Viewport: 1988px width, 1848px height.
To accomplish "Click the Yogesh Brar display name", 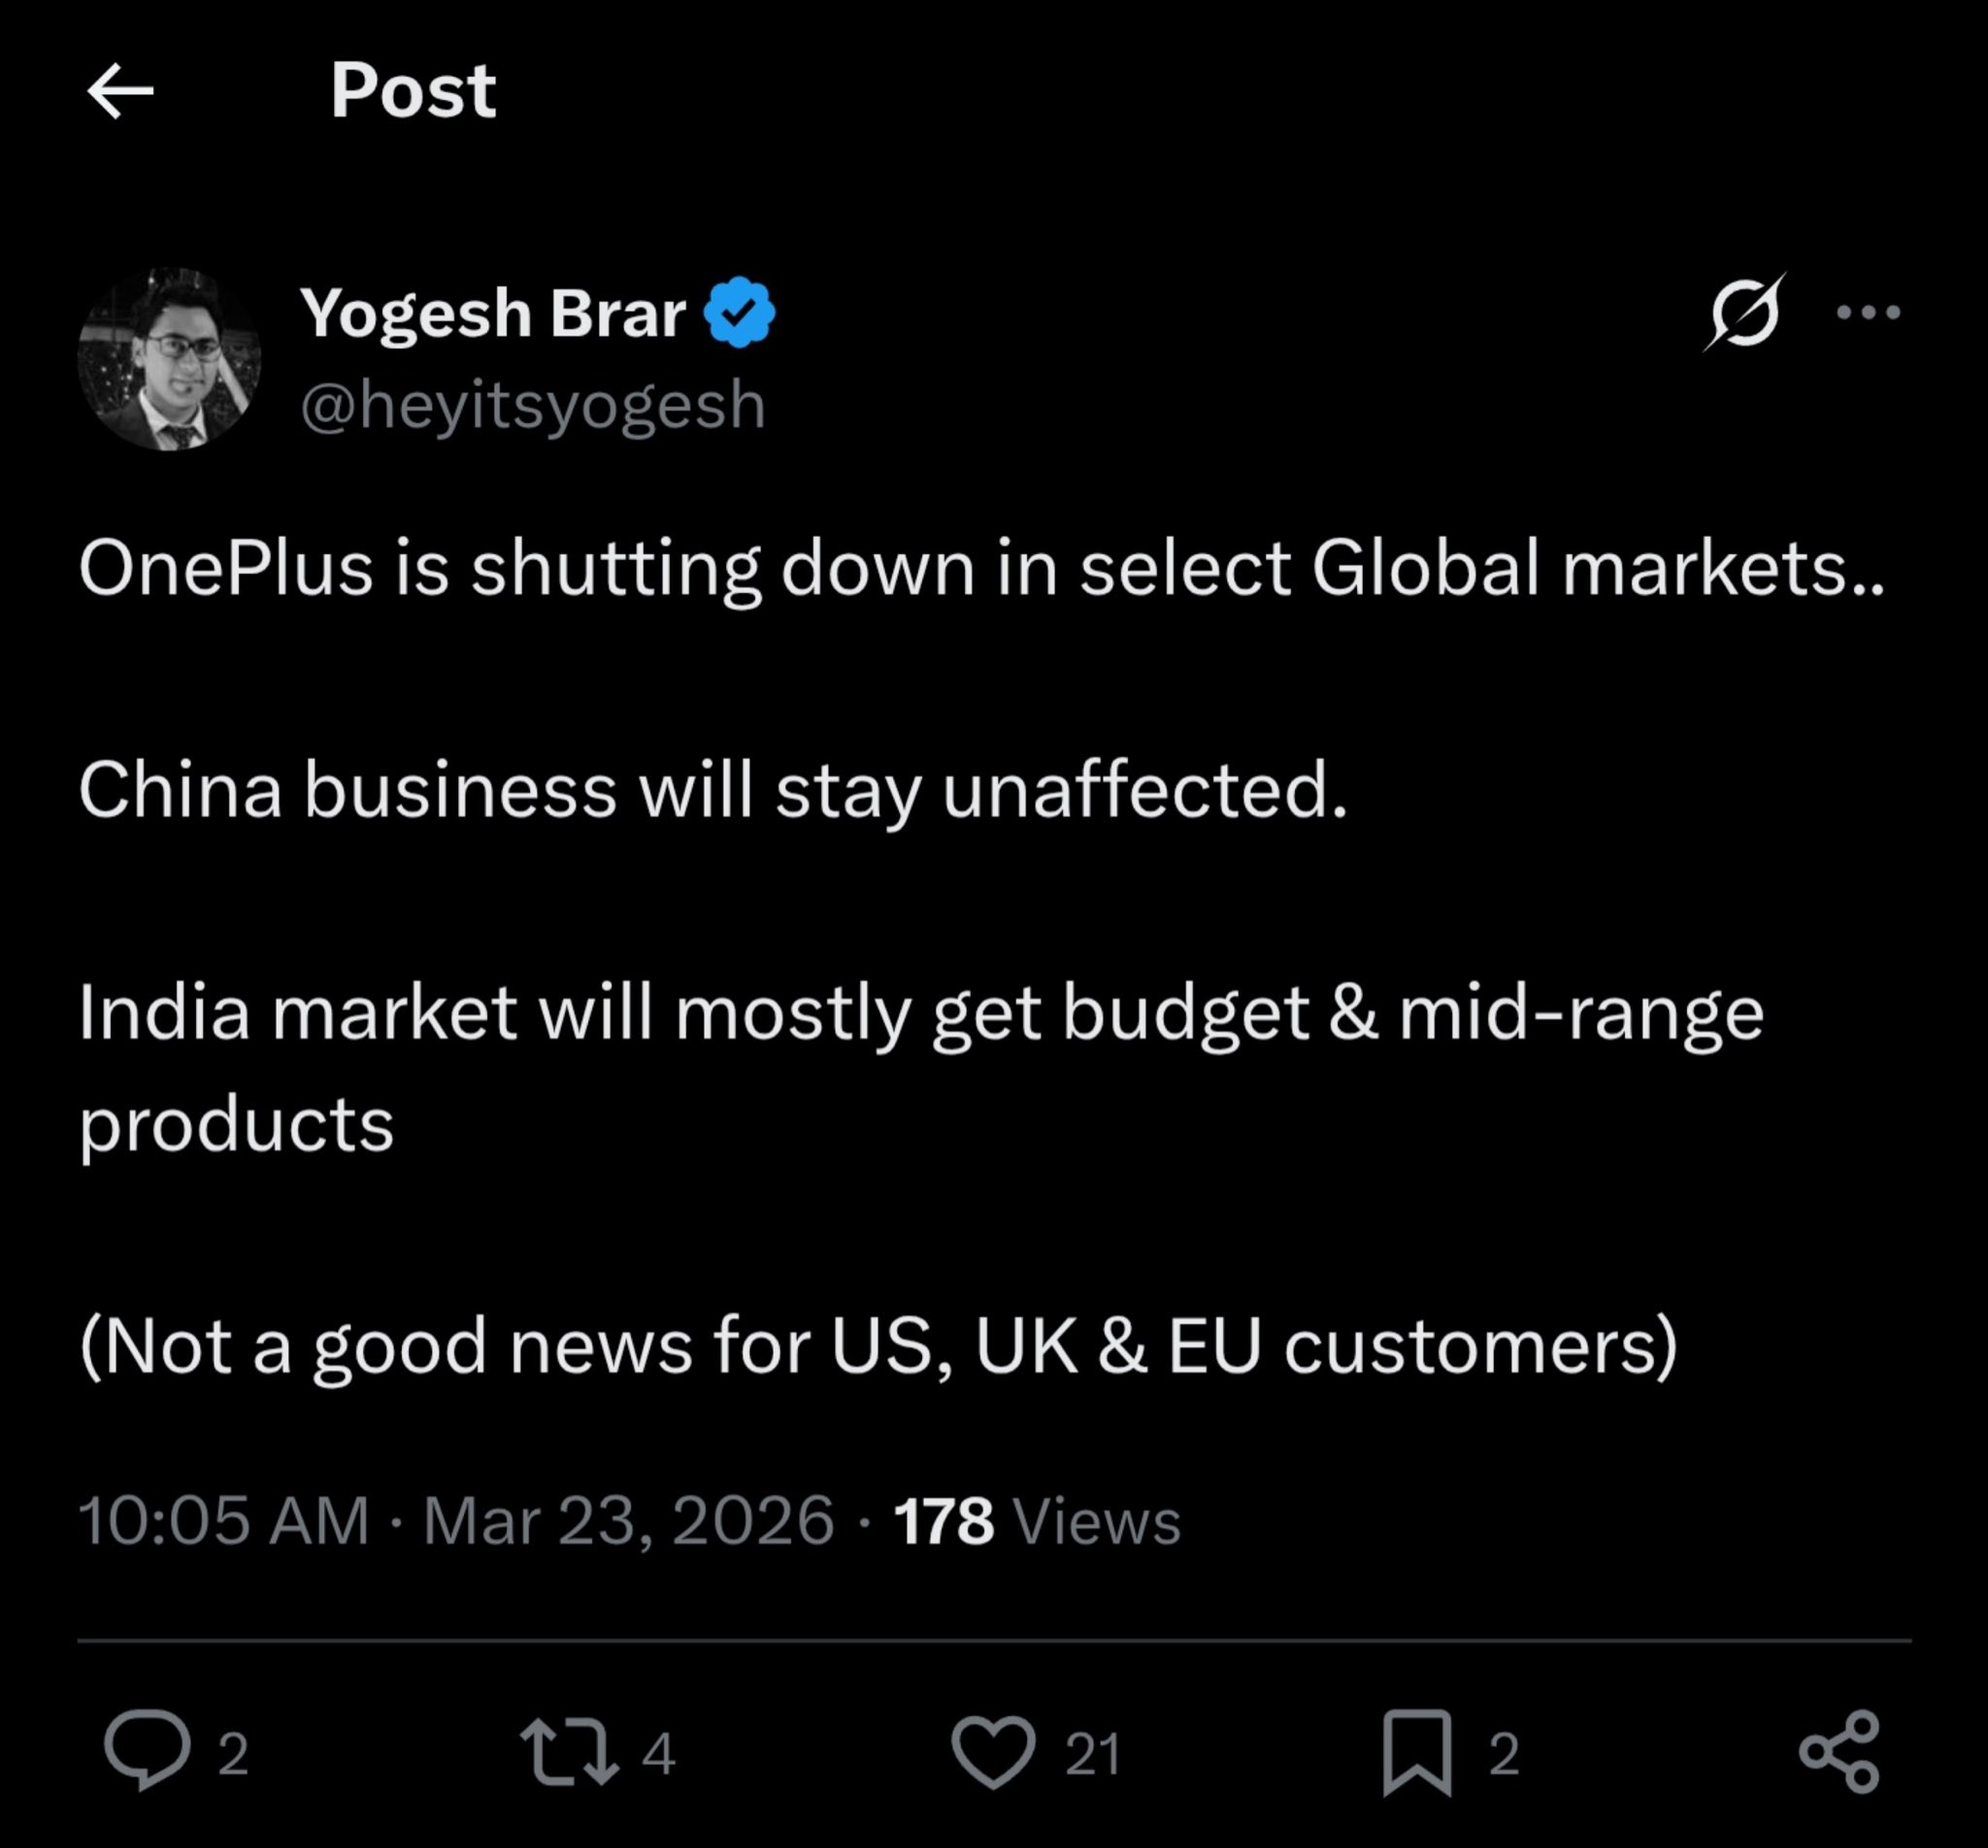I will coord(493,313).
